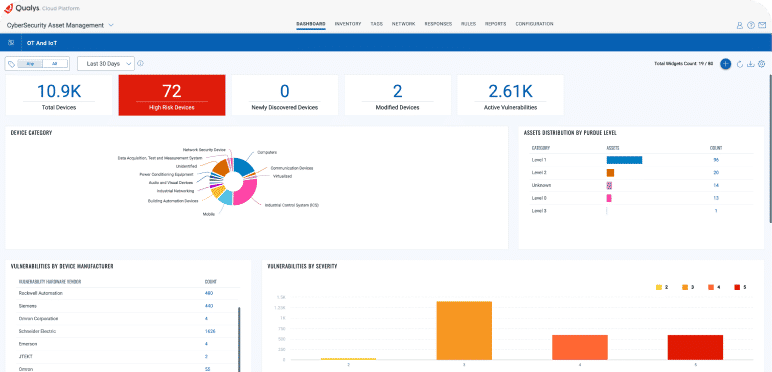Open the dashboard list icon beside OT And IoT

point(11,43)
